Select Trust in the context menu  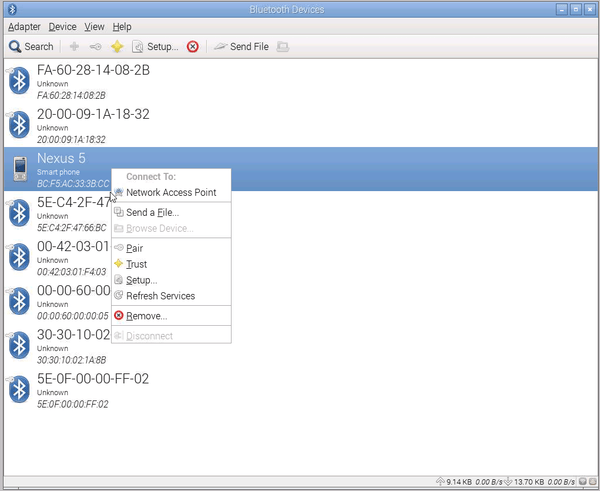pyautogui.click(x=136, y=264)
